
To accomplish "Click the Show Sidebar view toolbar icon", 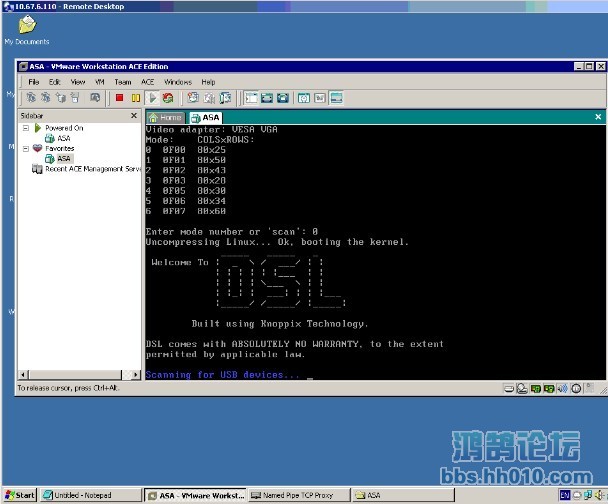I will [251, 98].
